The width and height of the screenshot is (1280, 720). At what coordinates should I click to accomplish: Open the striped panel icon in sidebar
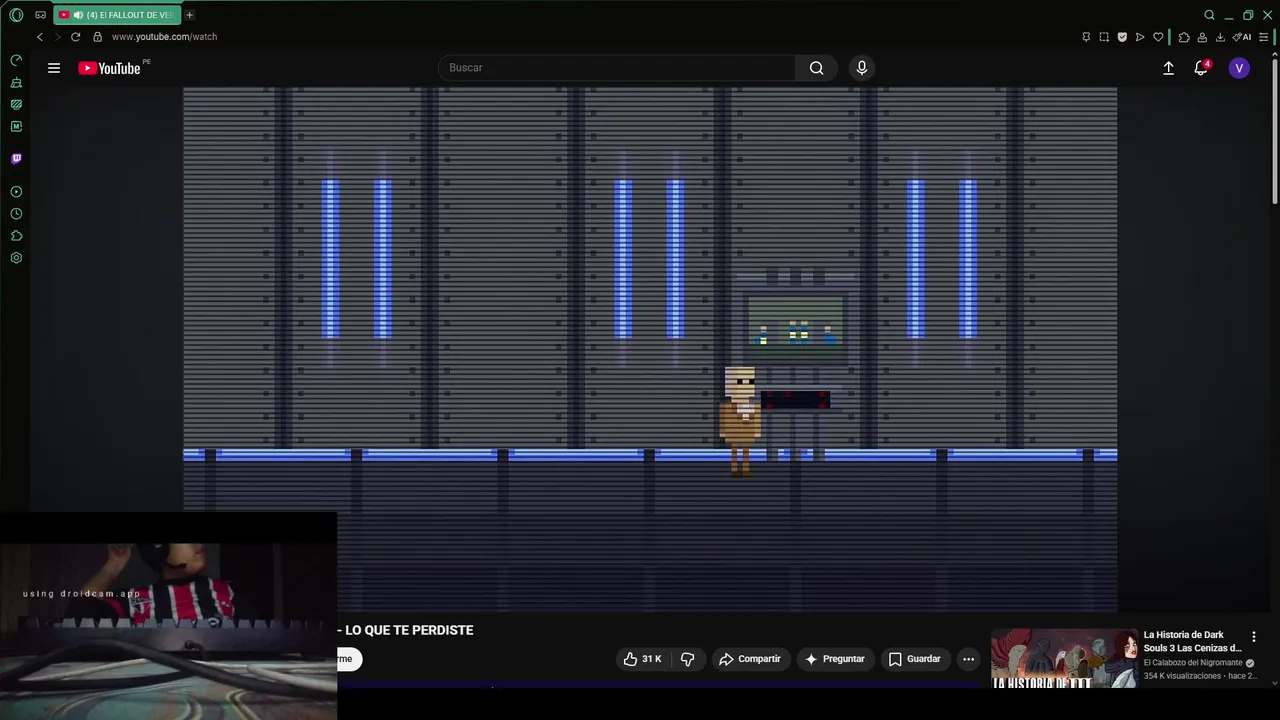click(16, 104)
